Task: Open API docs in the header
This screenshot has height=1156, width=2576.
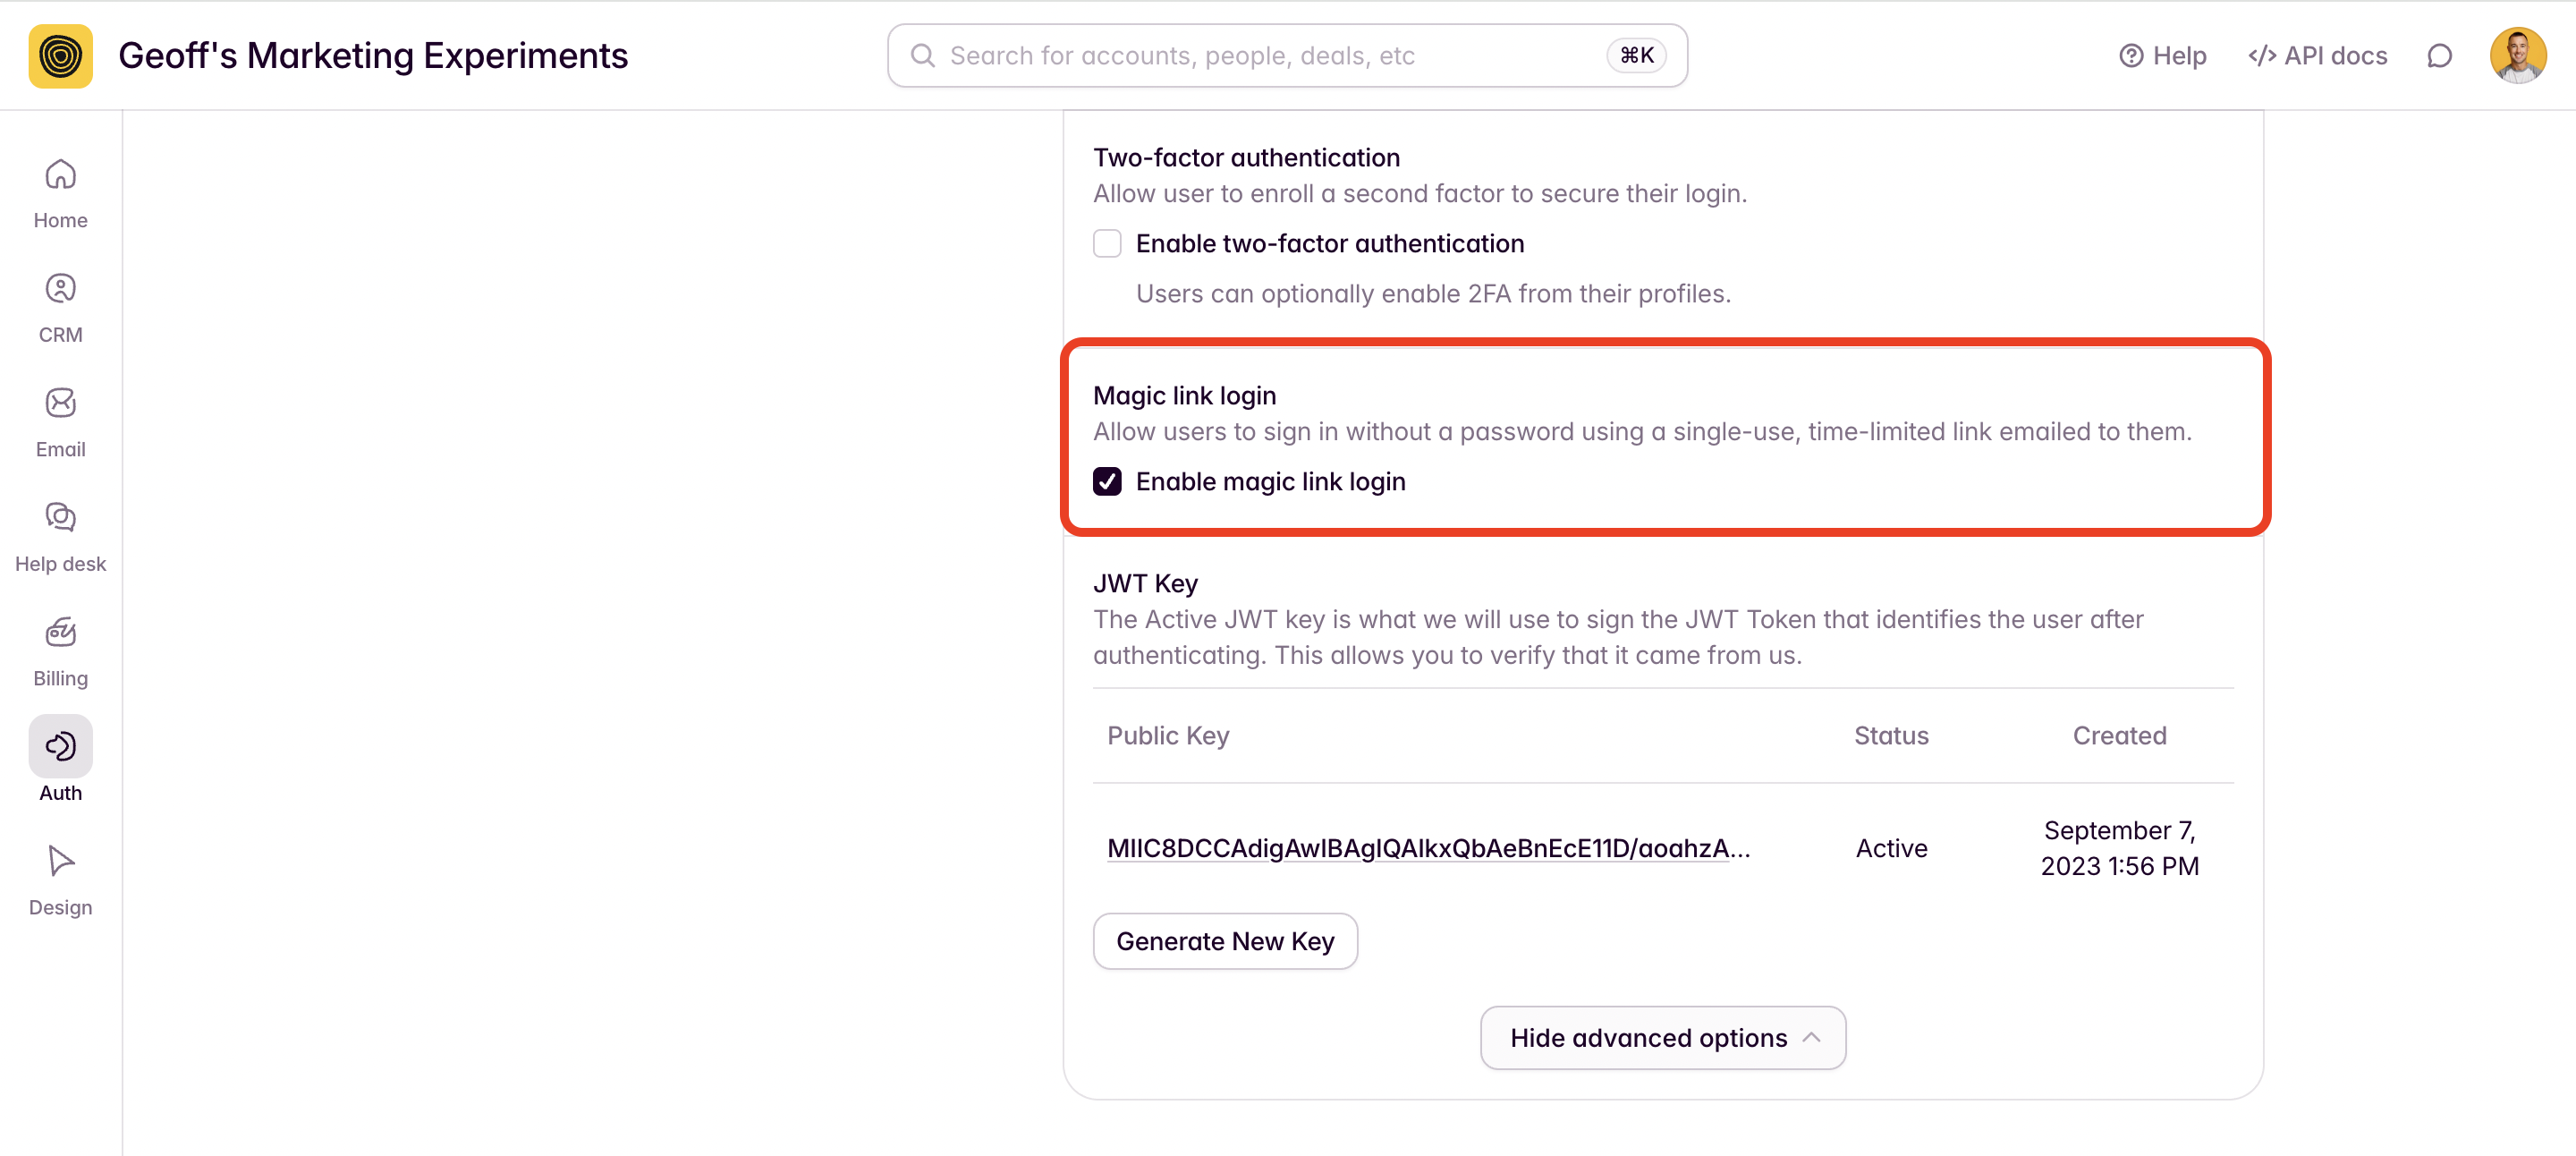Action: click(x=2317, y=56)
